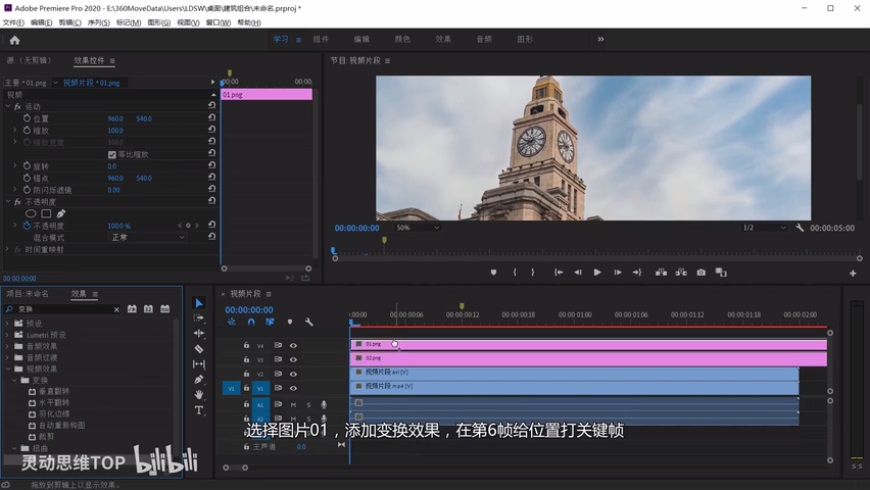Open the 混合模式 blend mode dropdown
This screenshot has height=490, width=870.
(147, 238)
